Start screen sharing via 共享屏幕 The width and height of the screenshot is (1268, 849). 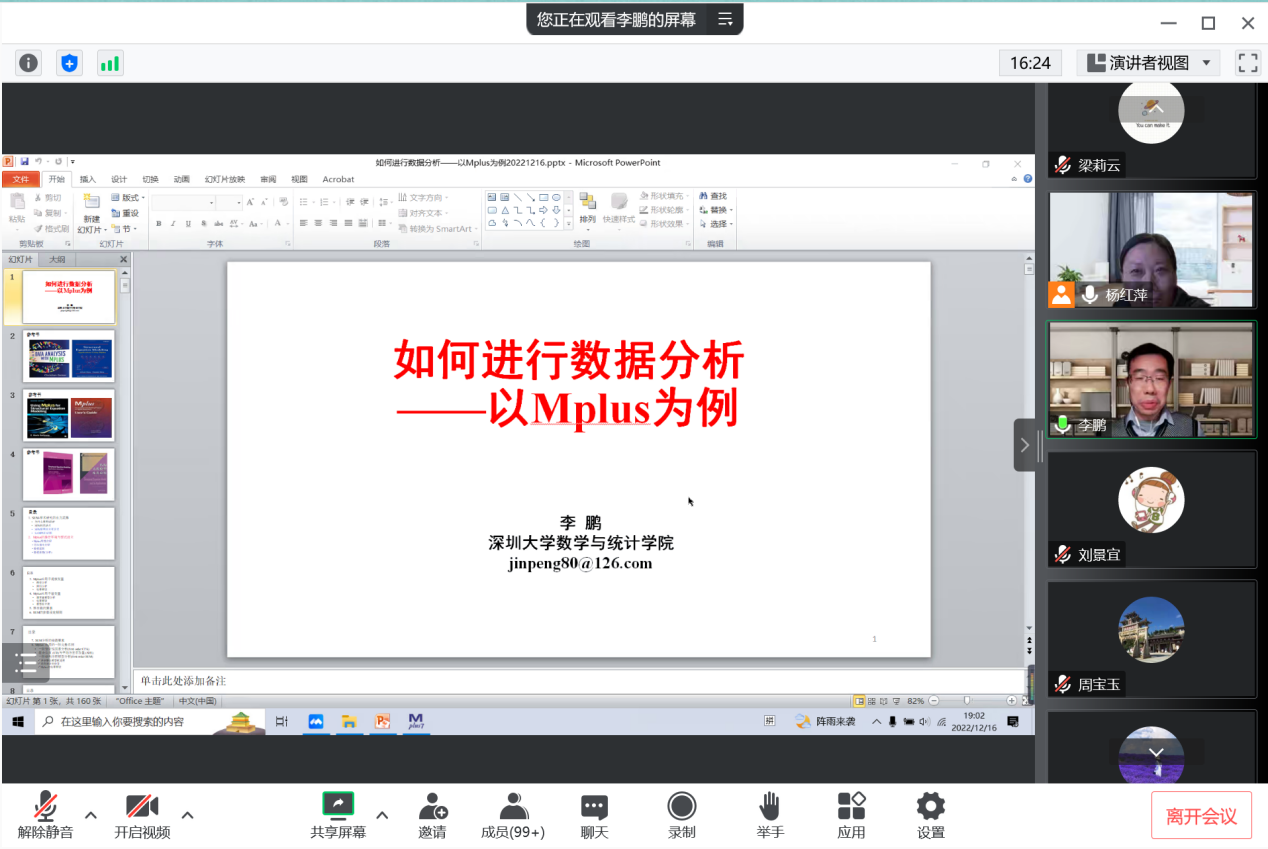point(338,815)
